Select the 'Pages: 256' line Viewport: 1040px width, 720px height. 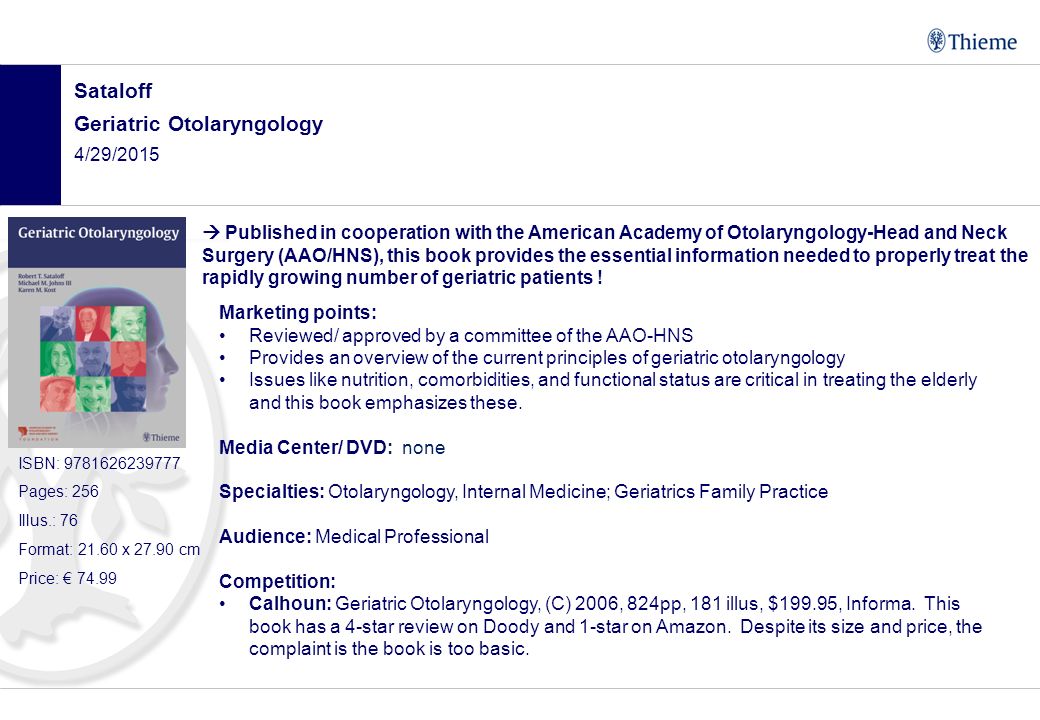click(58, 491)
